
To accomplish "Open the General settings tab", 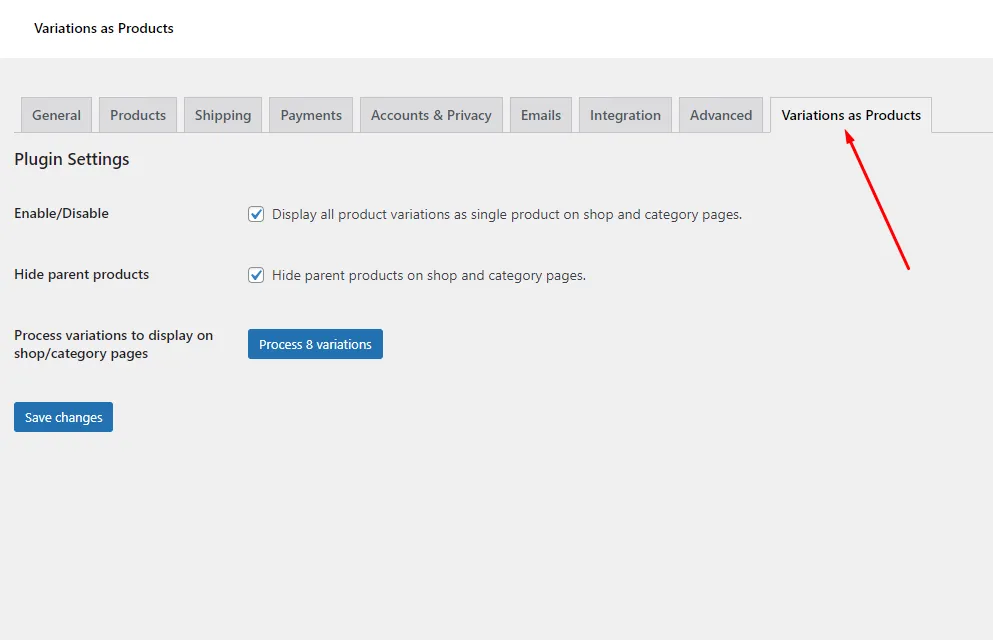I will pos(57,115).
